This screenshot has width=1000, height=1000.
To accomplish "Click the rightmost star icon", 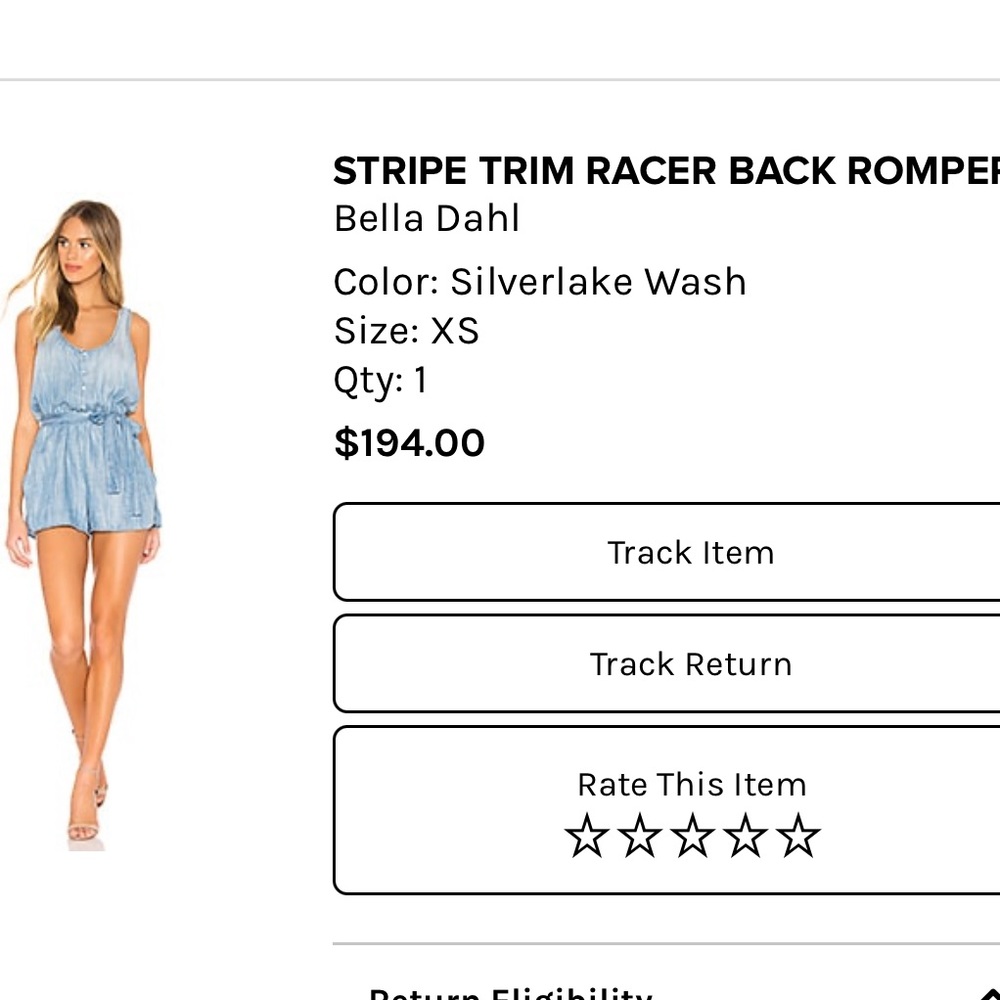I will [794, 837].
